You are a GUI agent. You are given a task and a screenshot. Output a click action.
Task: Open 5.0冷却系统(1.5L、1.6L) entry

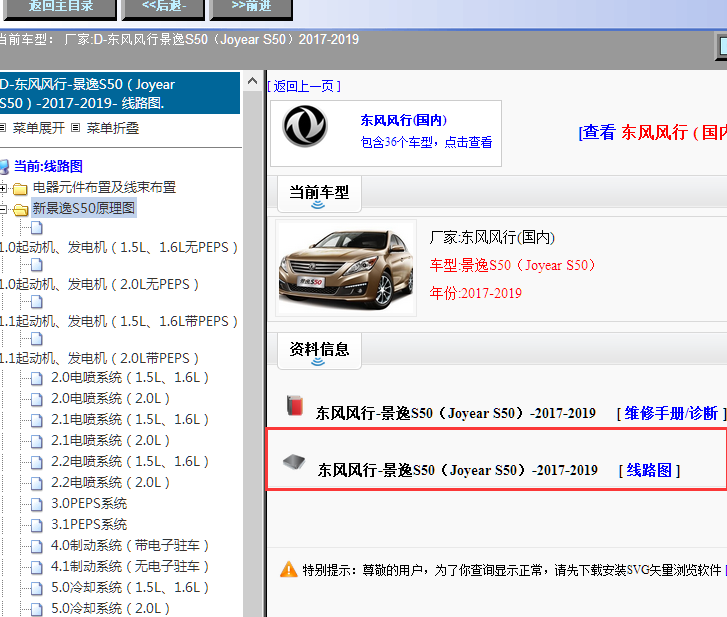(130, 587)
